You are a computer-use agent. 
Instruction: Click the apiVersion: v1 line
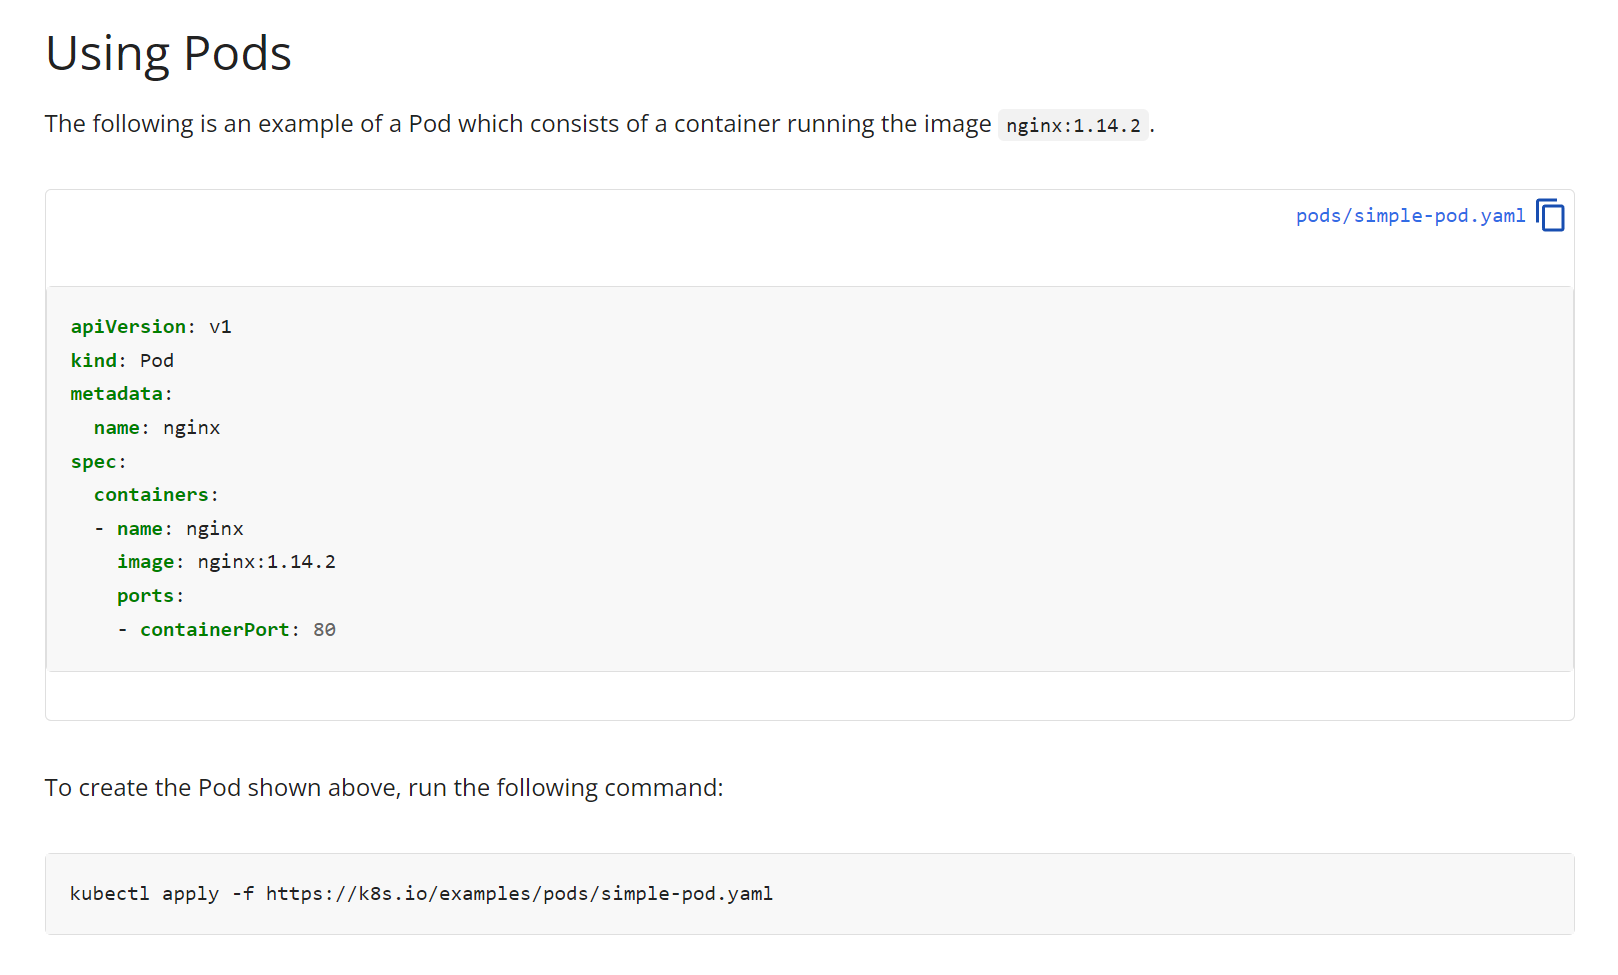tap(151, 327)
